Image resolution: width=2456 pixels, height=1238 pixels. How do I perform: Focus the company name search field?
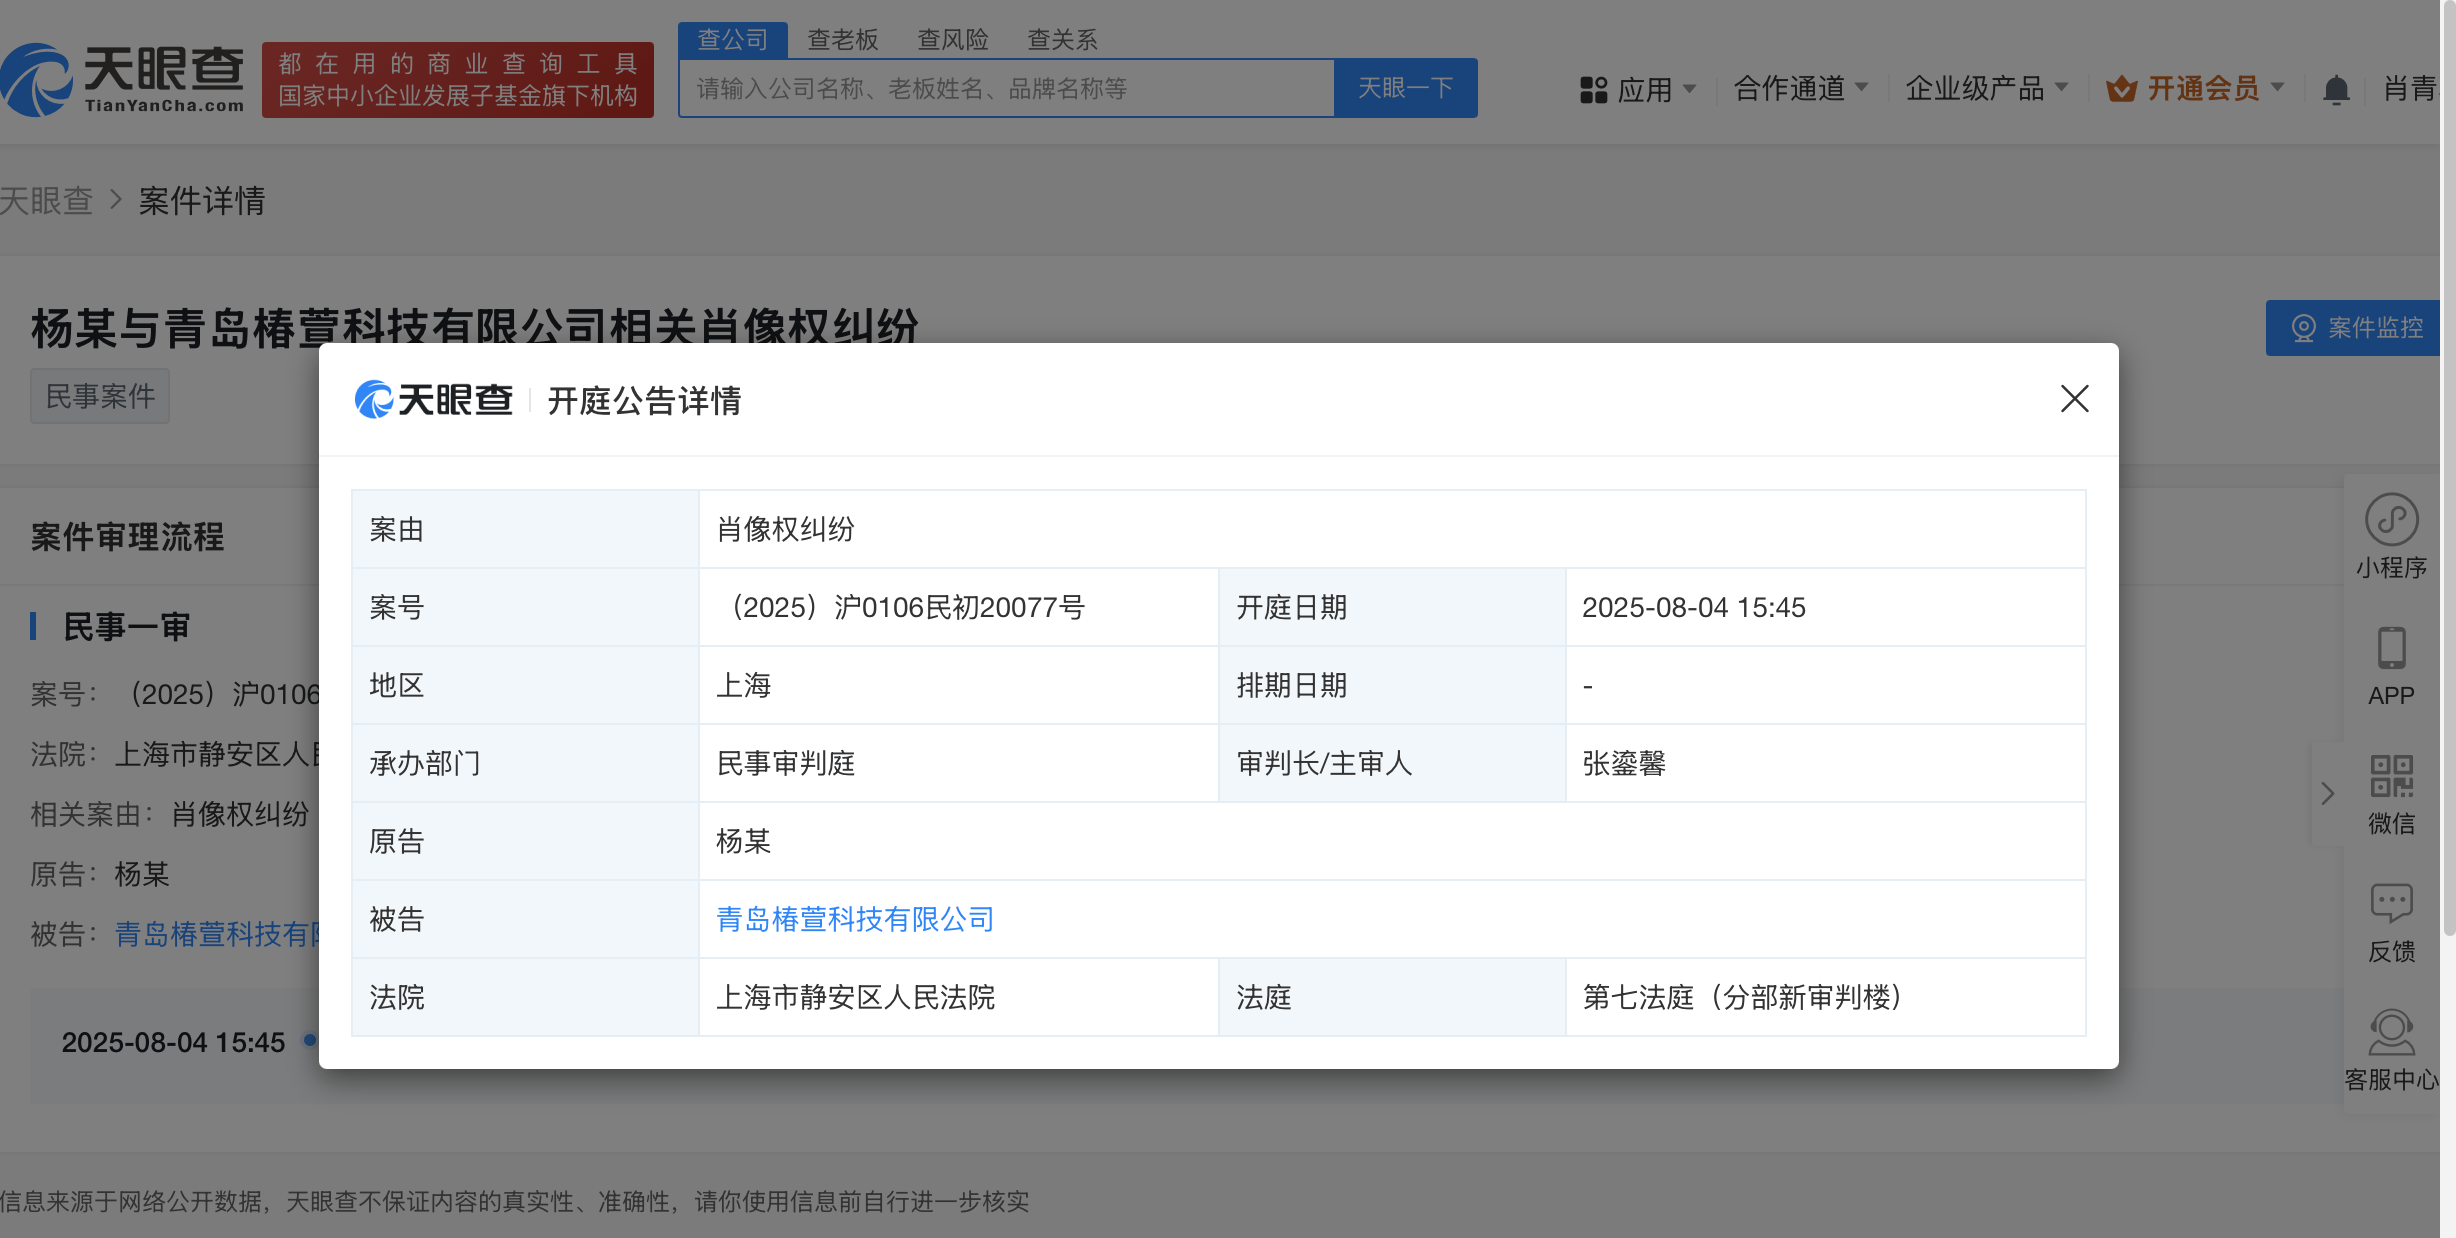1005,89
